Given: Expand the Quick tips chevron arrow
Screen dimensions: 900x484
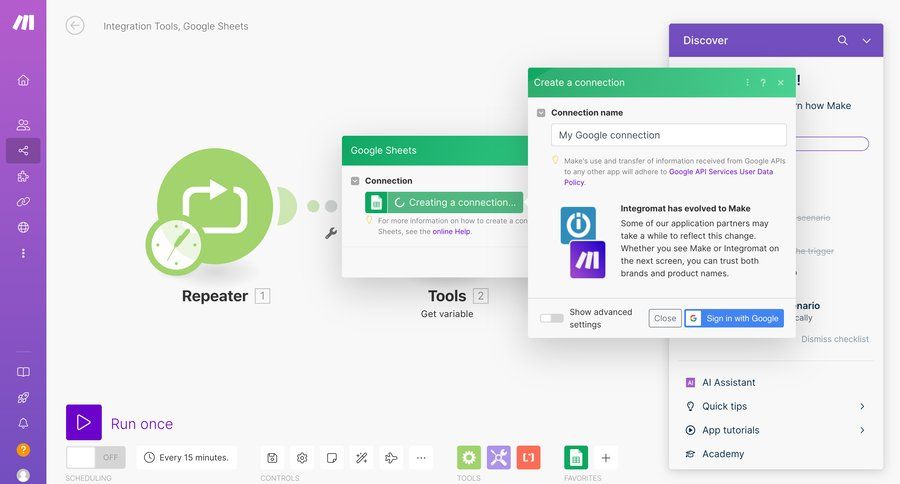Looking at the screenshot, I should 862,406.
